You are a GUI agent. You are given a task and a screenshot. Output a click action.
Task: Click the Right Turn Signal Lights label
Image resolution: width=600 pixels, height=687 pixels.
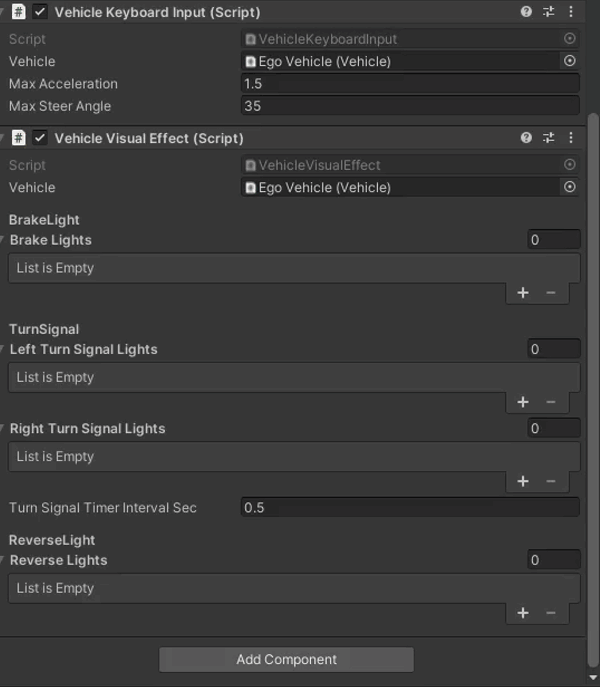87,428
